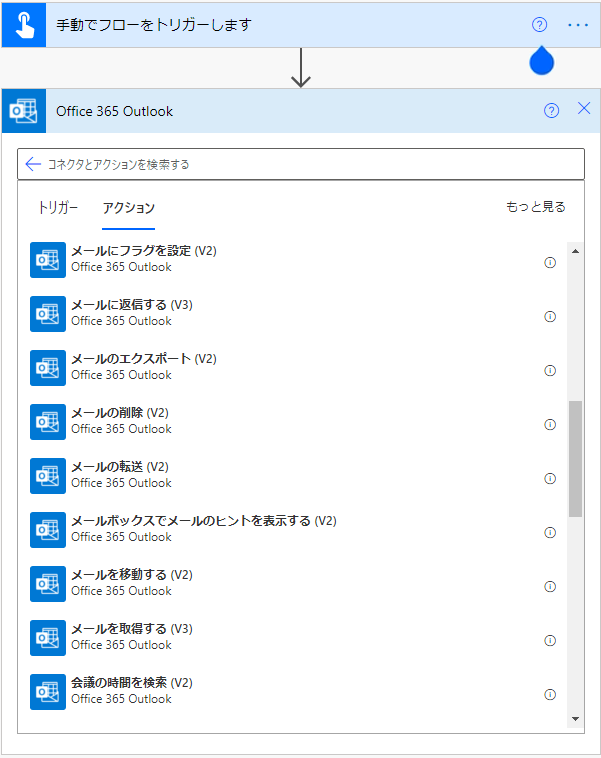Screen dimensions: 601x758
Task: Go back using the search box arrow
Action: tap(33, 164)
